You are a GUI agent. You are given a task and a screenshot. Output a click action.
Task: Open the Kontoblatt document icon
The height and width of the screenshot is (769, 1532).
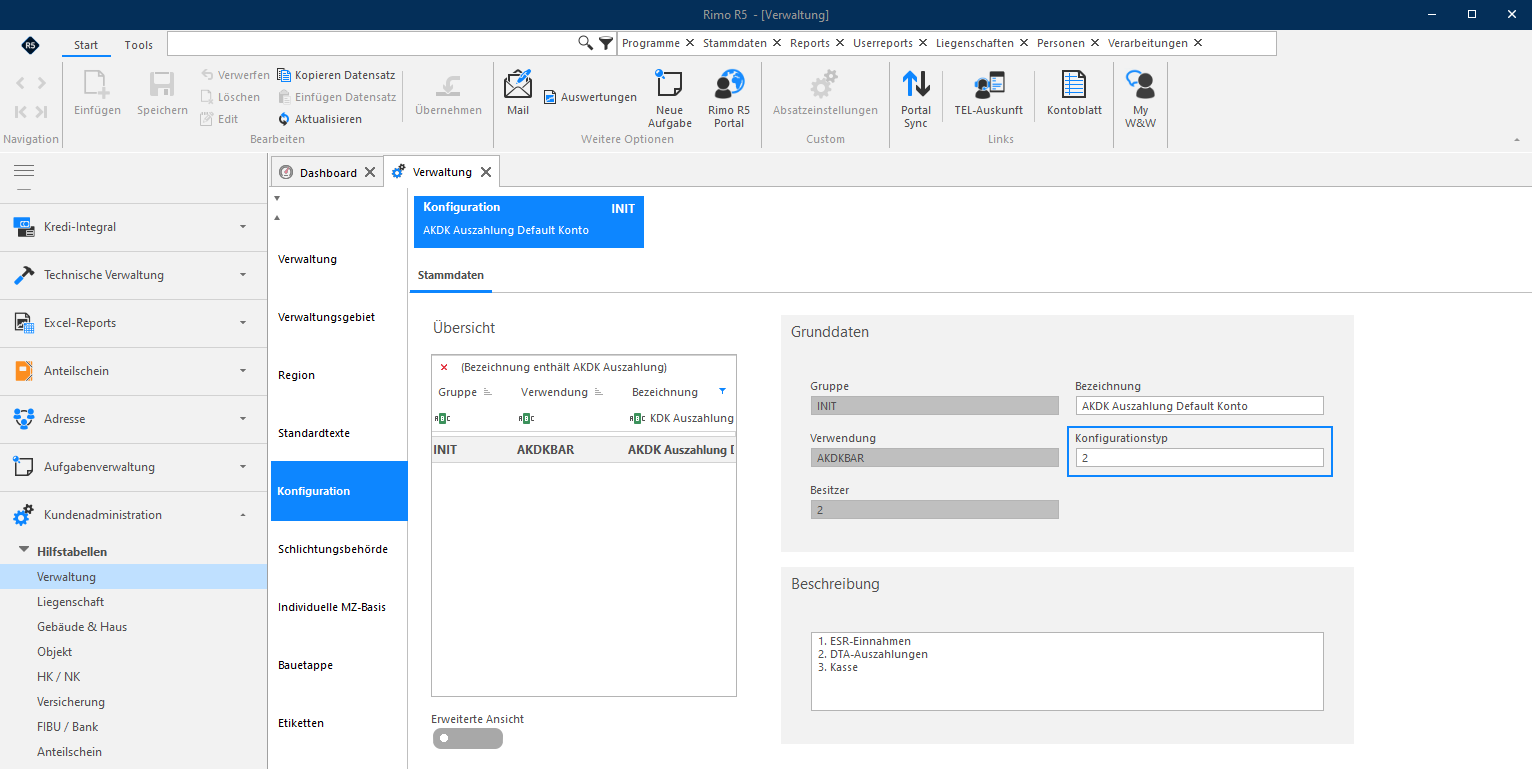click(1074, 84)
